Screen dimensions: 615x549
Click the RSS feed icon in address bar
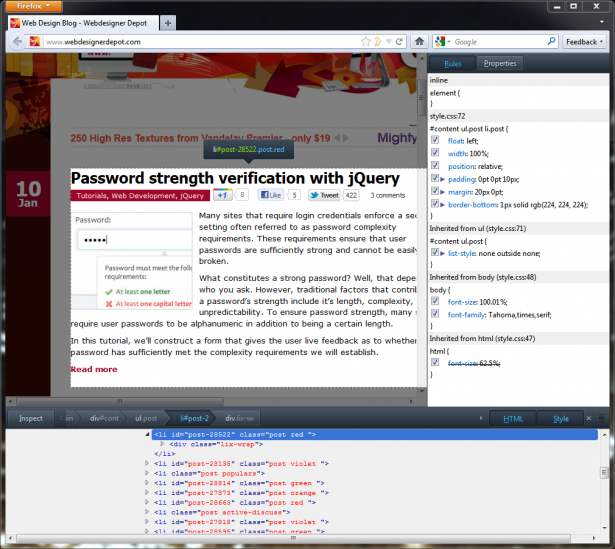378,41
